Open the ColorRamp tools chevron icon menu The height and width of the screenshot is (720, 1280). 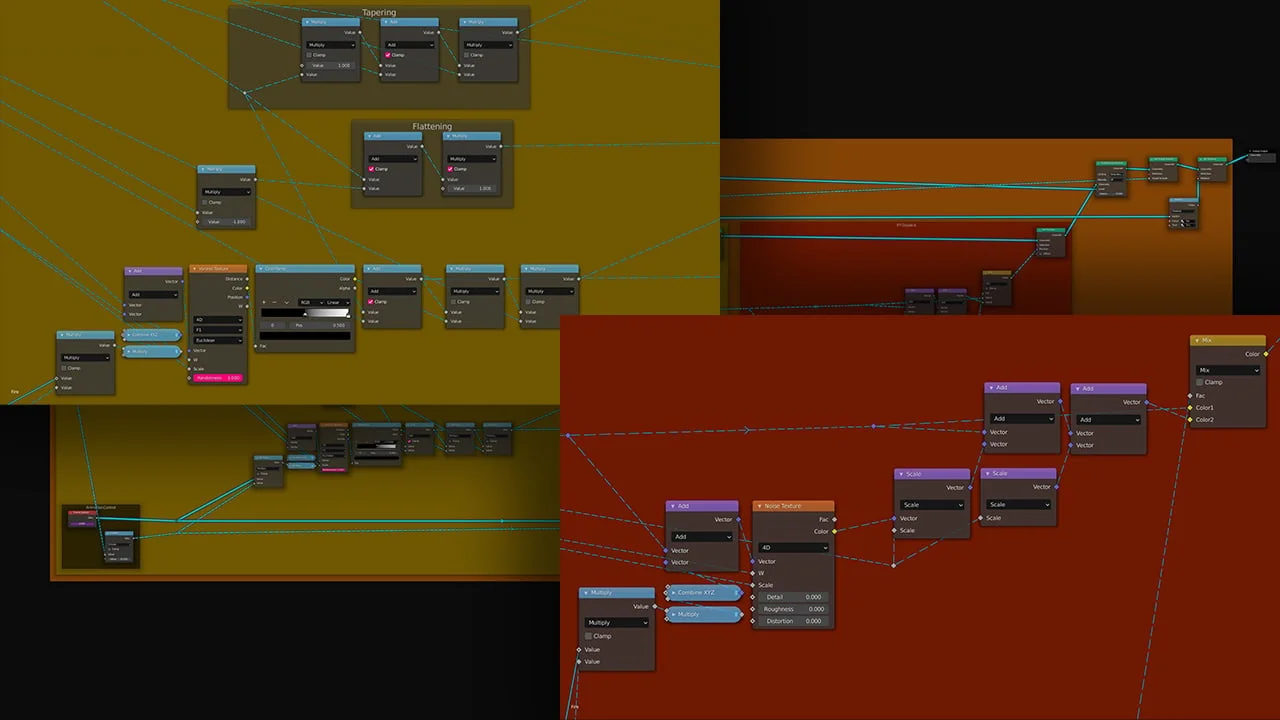coord(287,302)
